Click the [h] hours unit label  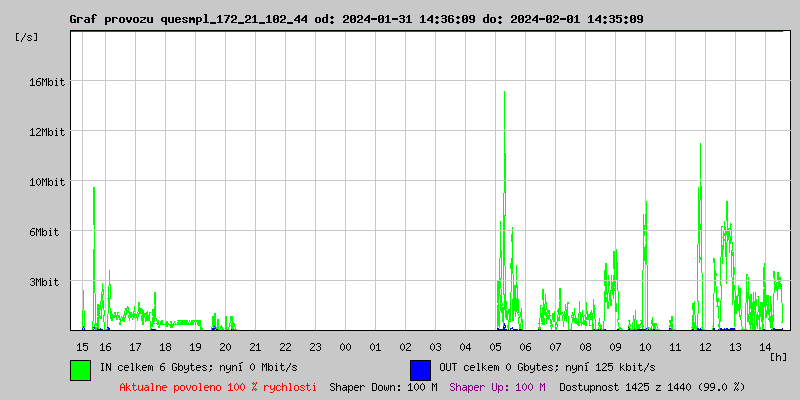coord(779,356)
